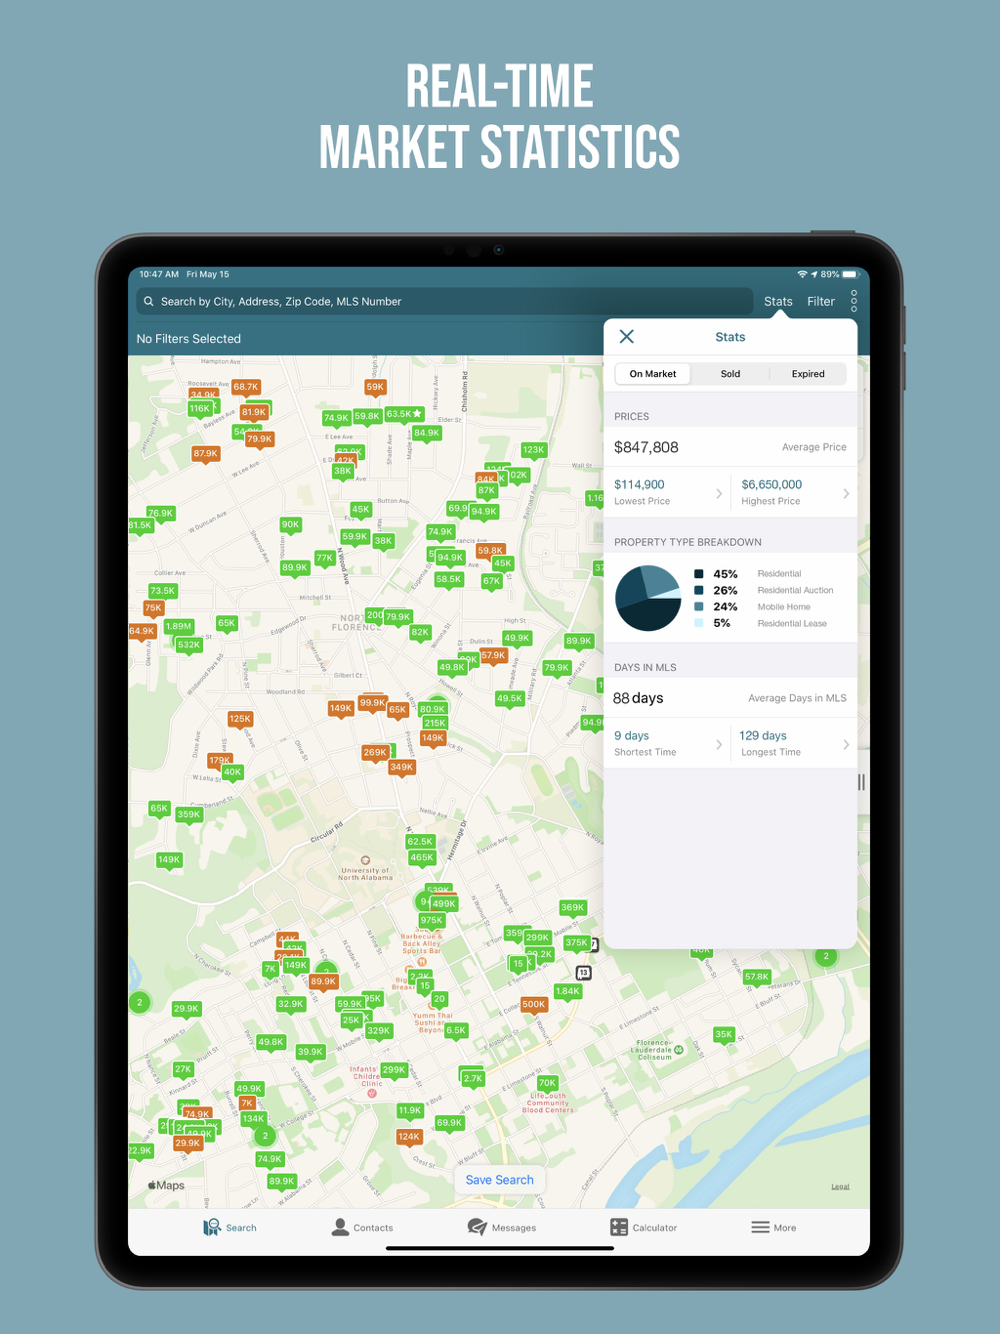Select the 369K listing pin

click(x=573, y=908)
